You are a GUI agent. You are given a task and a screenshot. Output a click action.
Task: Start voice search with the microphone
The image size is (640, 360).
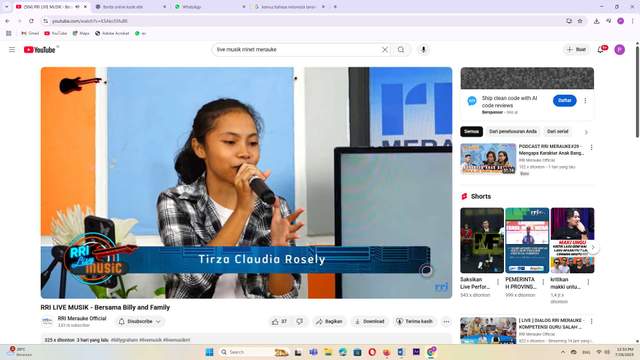click(x=423, y=50)
